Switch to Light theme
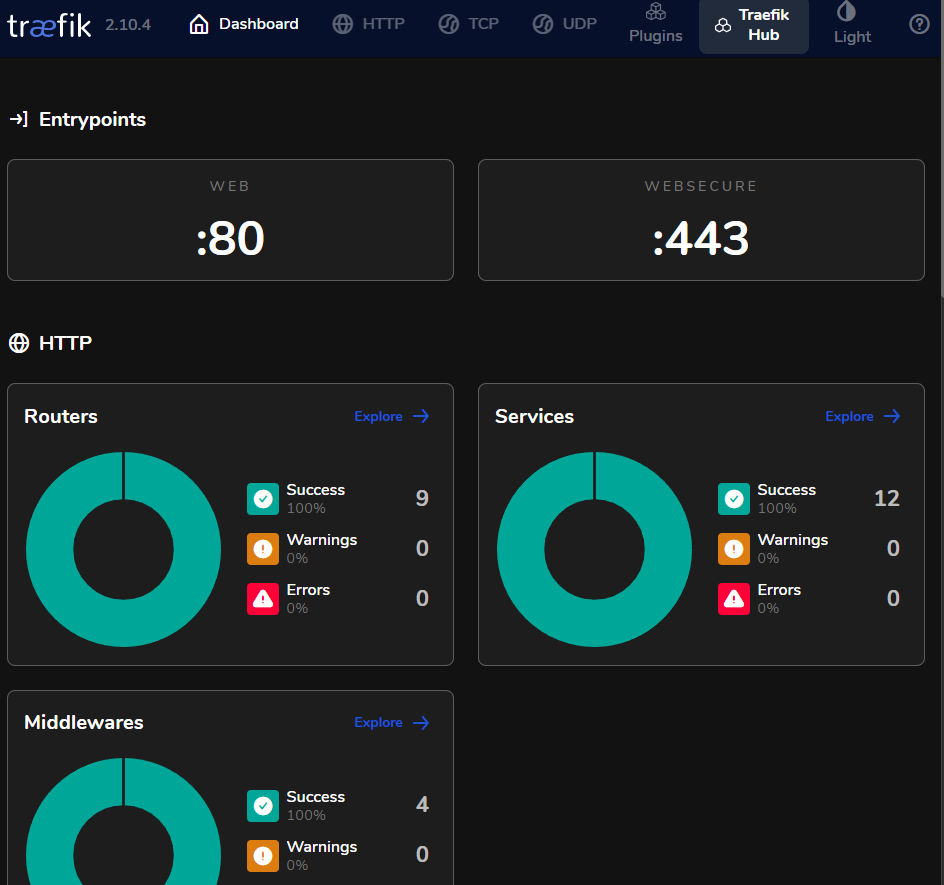This screenshot has height=885, width=944. coord(851,24)
